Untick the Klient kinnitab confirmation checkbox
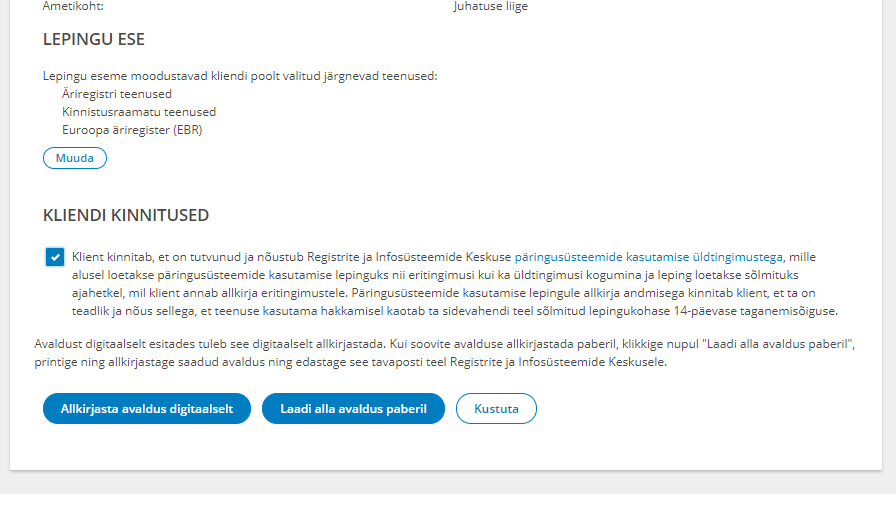The width and height of the screenshot is (896, 507). click(x=55, y=257)
